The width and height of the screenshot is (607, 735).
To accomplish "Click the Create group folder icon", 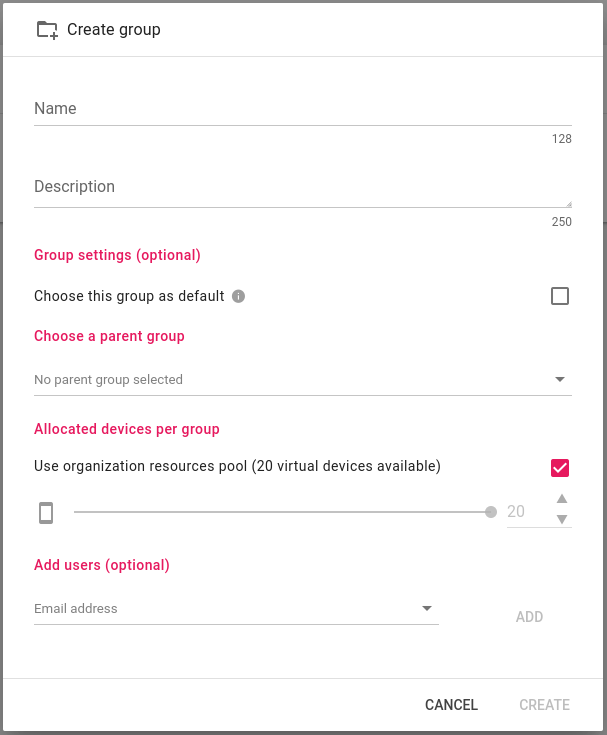I will tap(47, 30).
